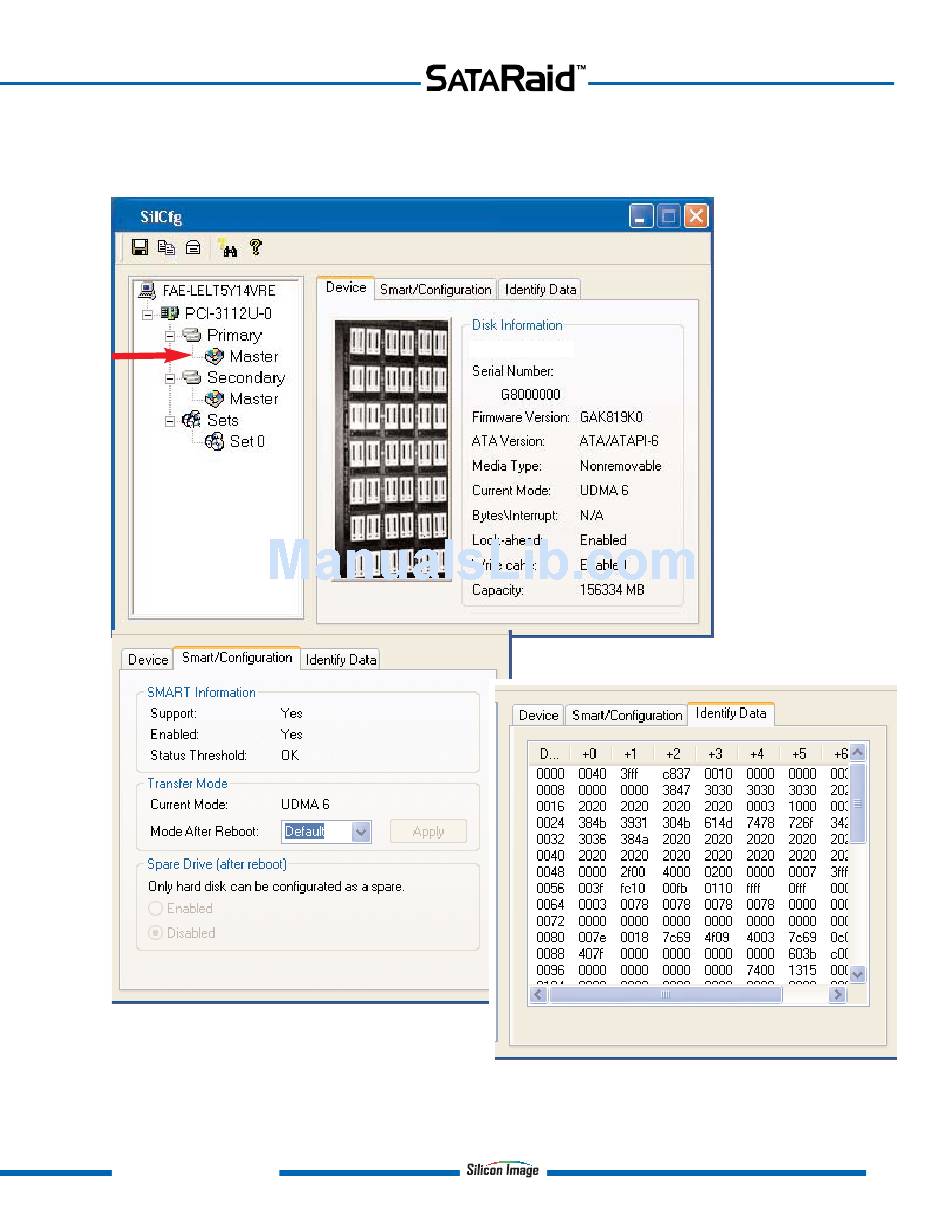Collapse the Primary channel node

pos(170,335)
